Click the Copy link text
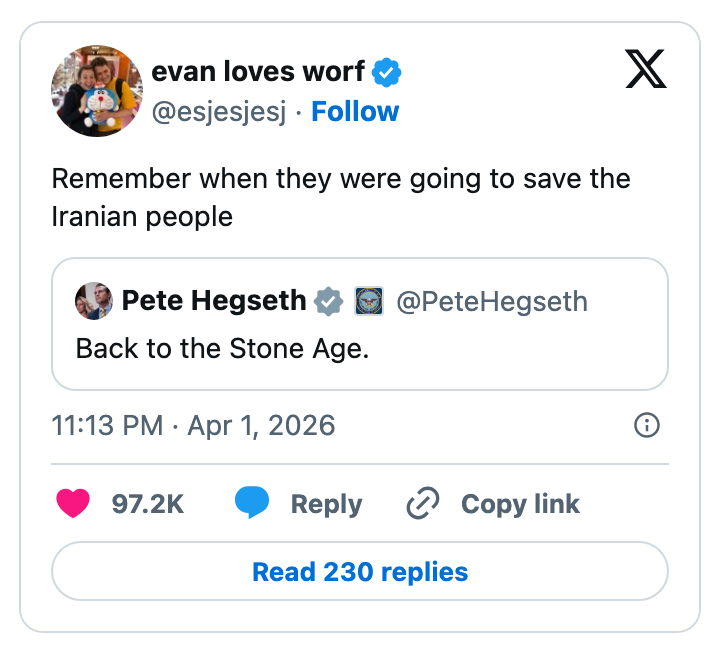Screen dimensions: 720x652 pyautogui.click(x=520, y=503)
